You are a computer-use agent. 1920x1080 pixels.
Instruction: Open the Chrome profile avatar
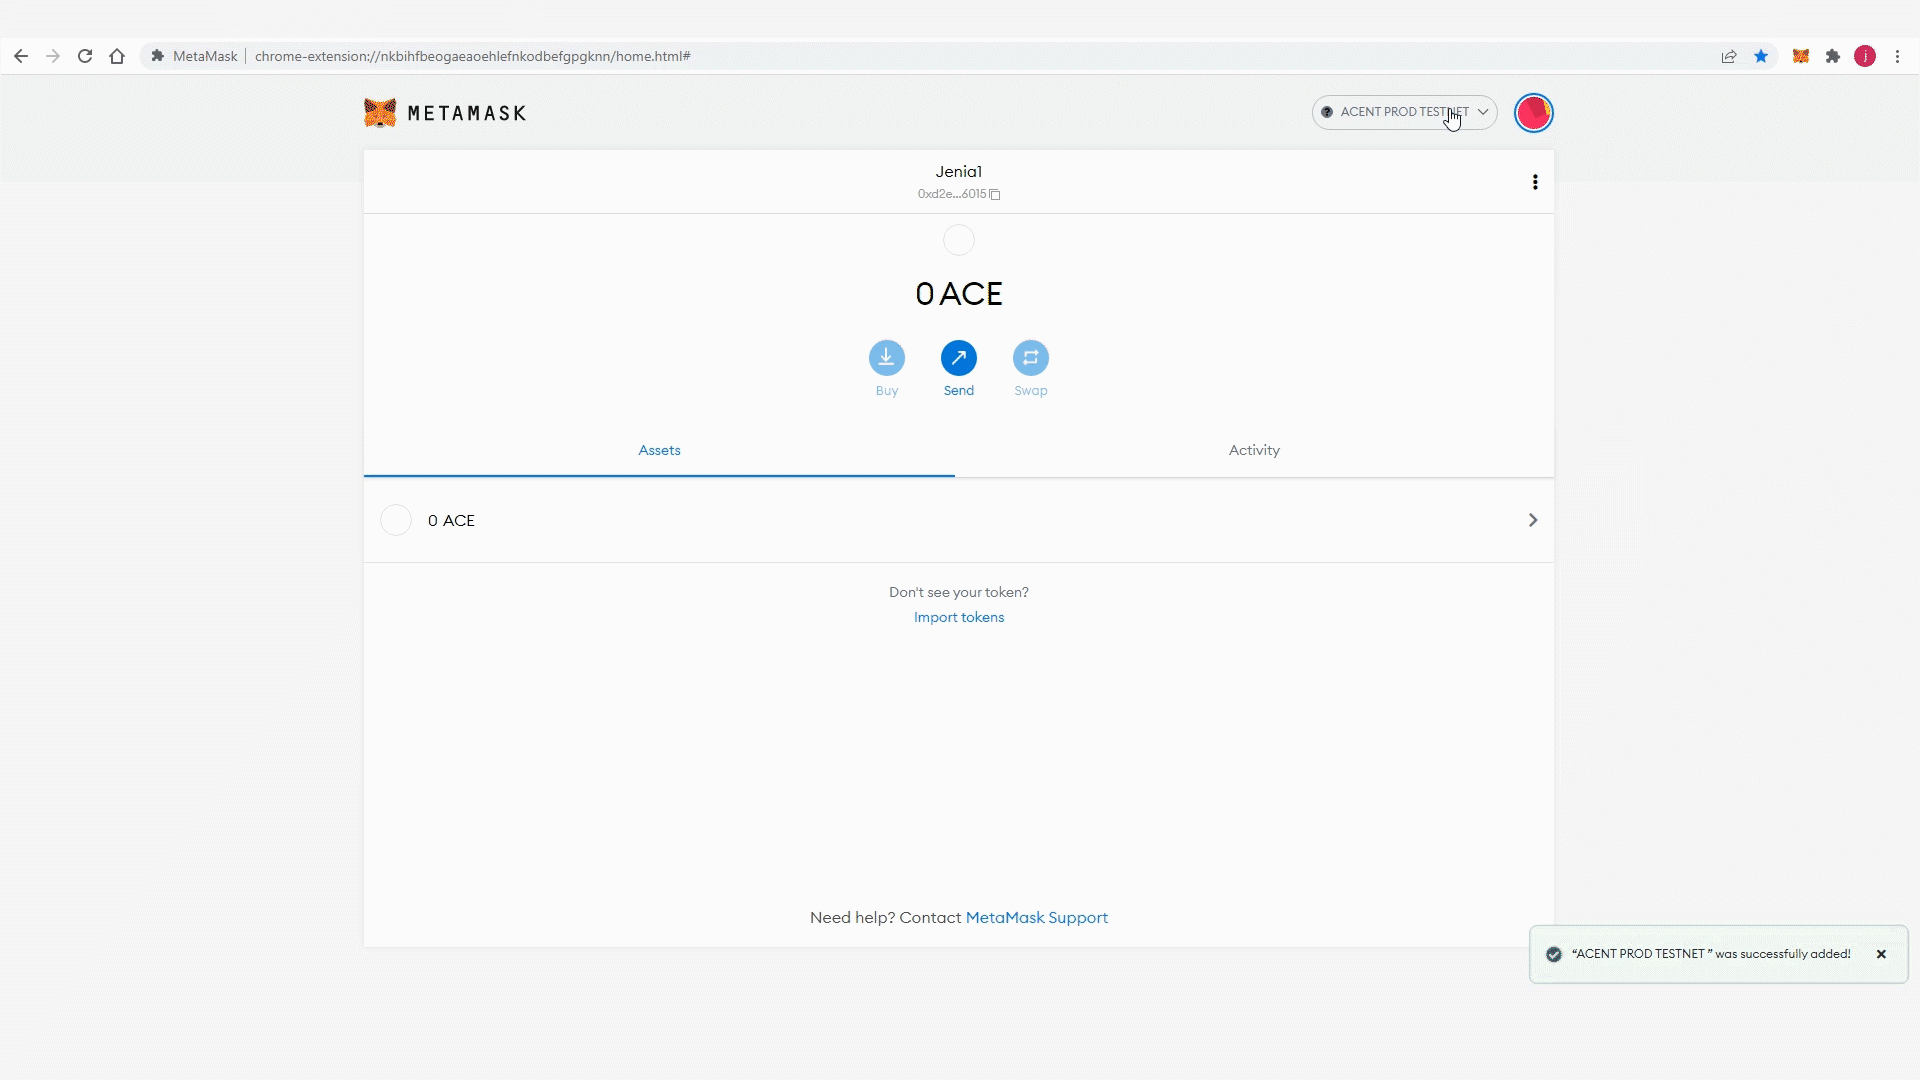[1865, 56]
